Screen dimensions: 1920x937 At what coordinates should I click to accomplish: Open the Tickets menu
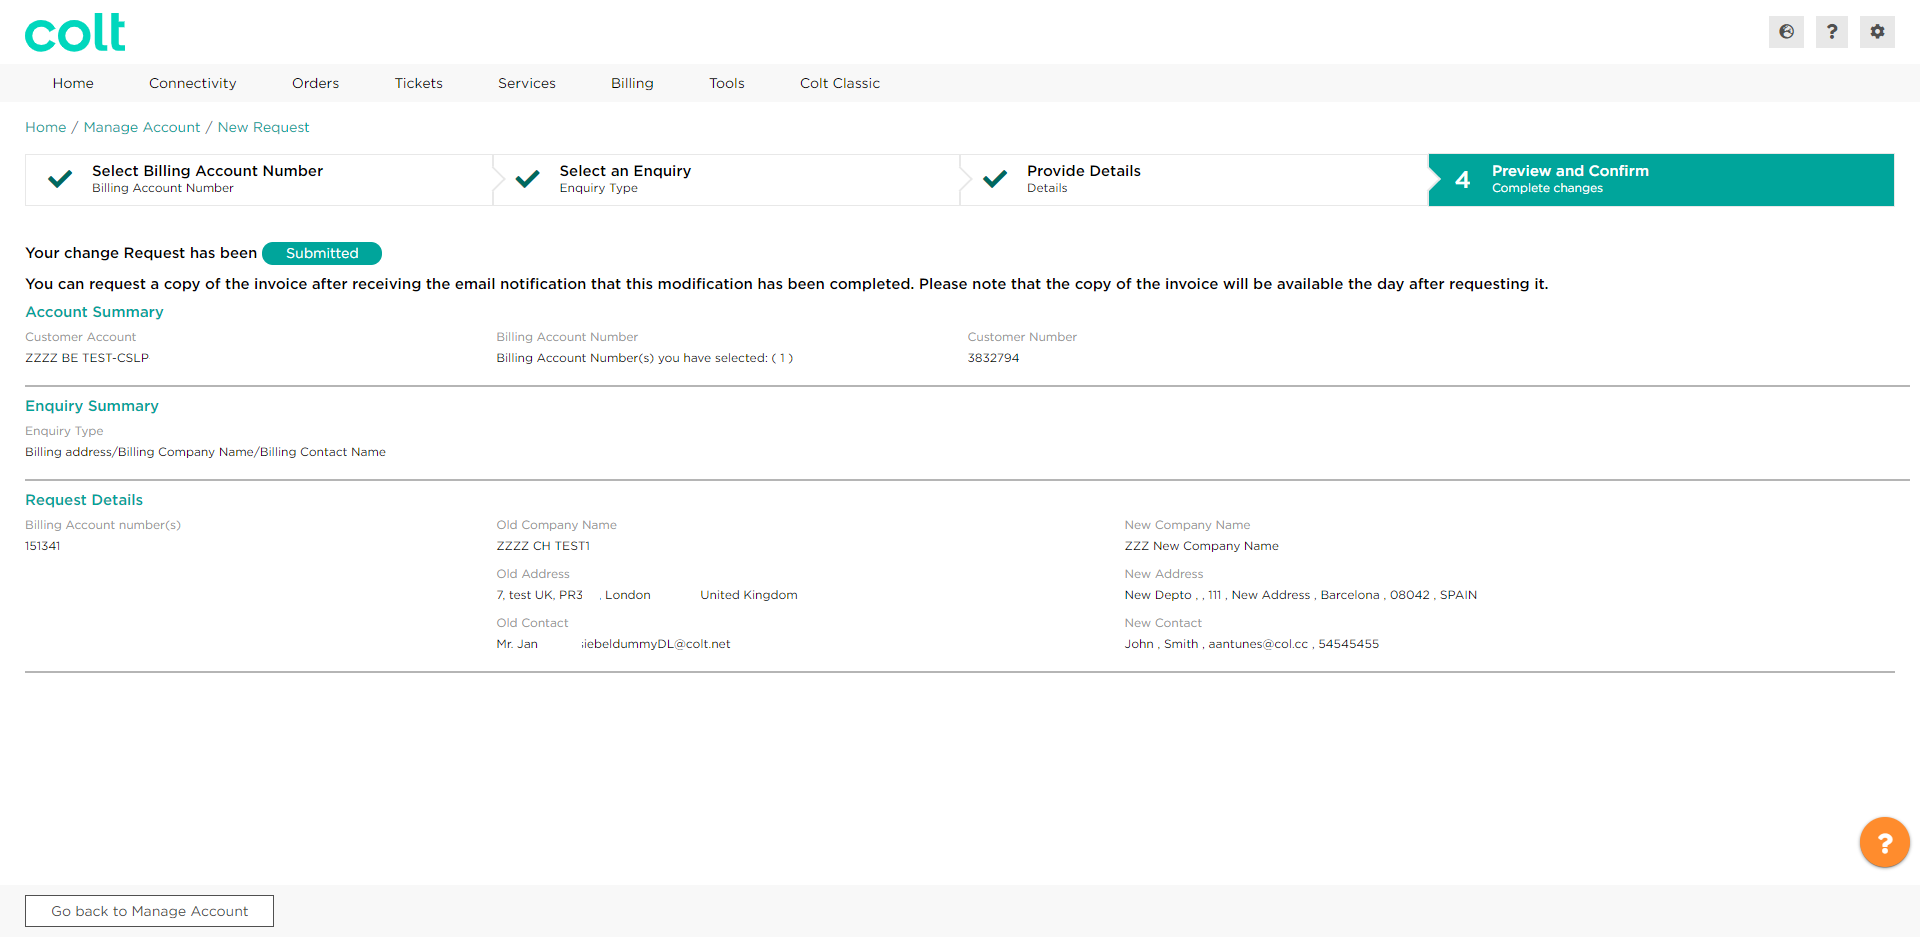click(x=418, y=83)
